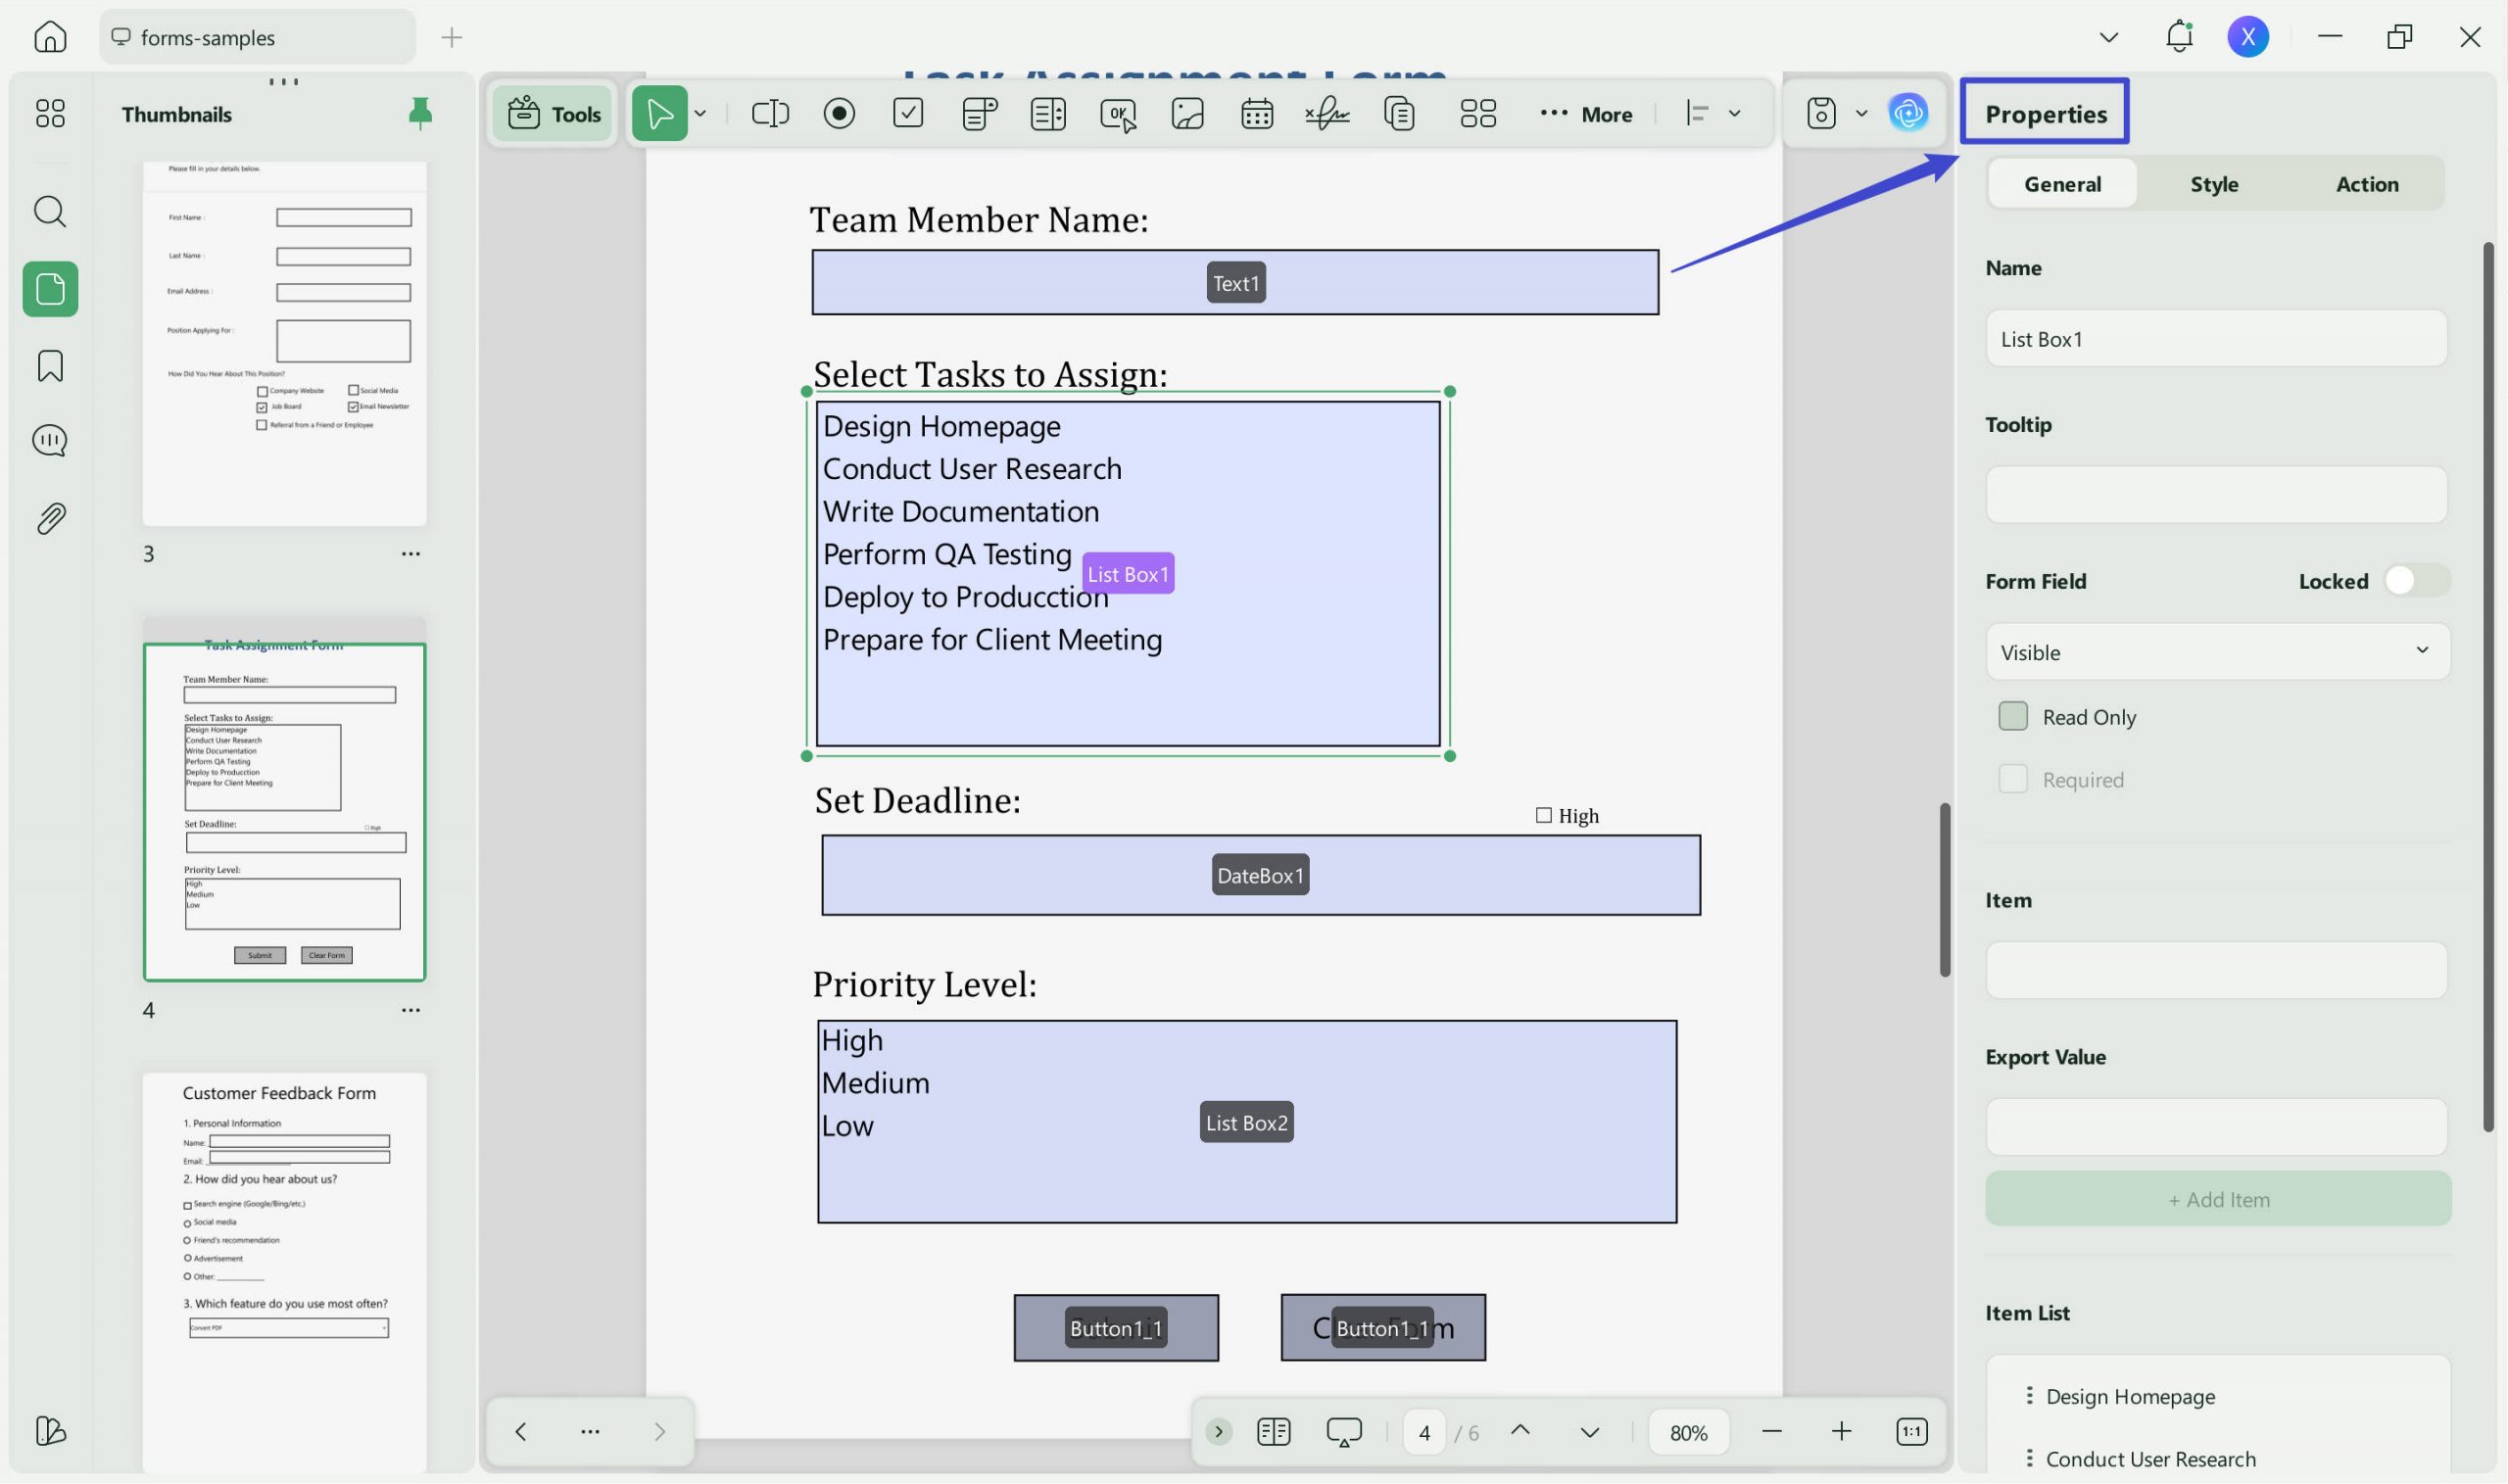Image resolution: width=2508 pixels, height=1484 pixels.
Task: Expand the Save options dropdown arrow
Action: pos(1861,113)
